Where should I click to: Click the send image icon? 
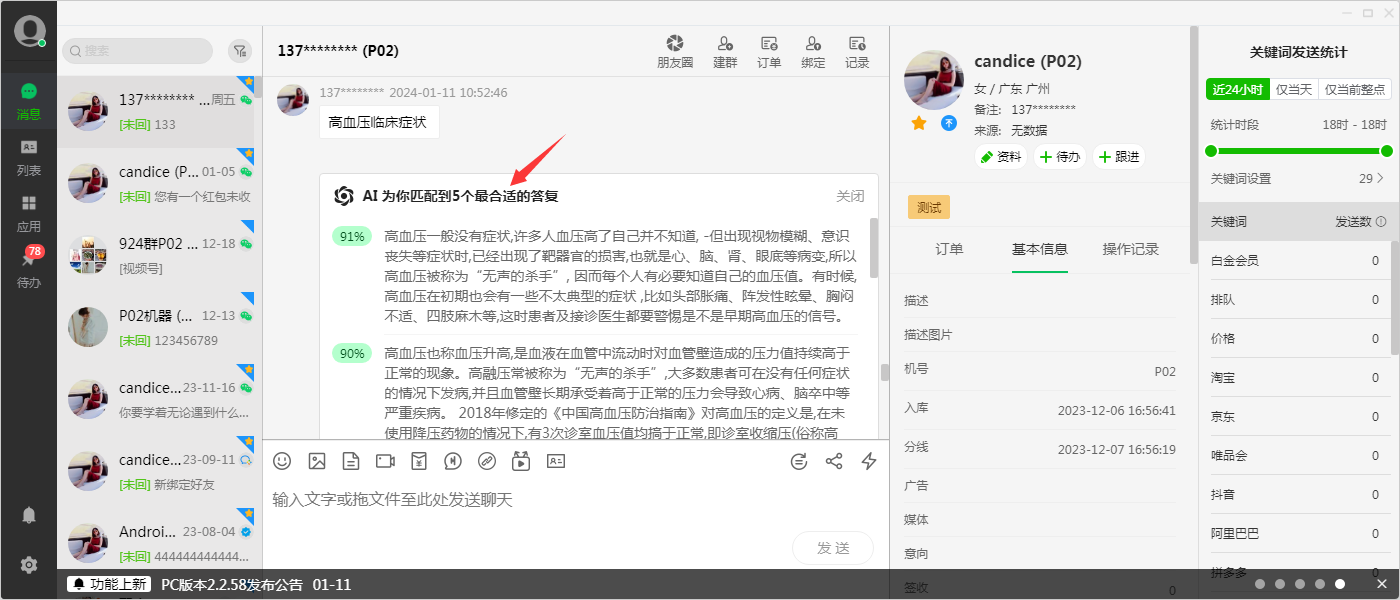click(317, 461)
